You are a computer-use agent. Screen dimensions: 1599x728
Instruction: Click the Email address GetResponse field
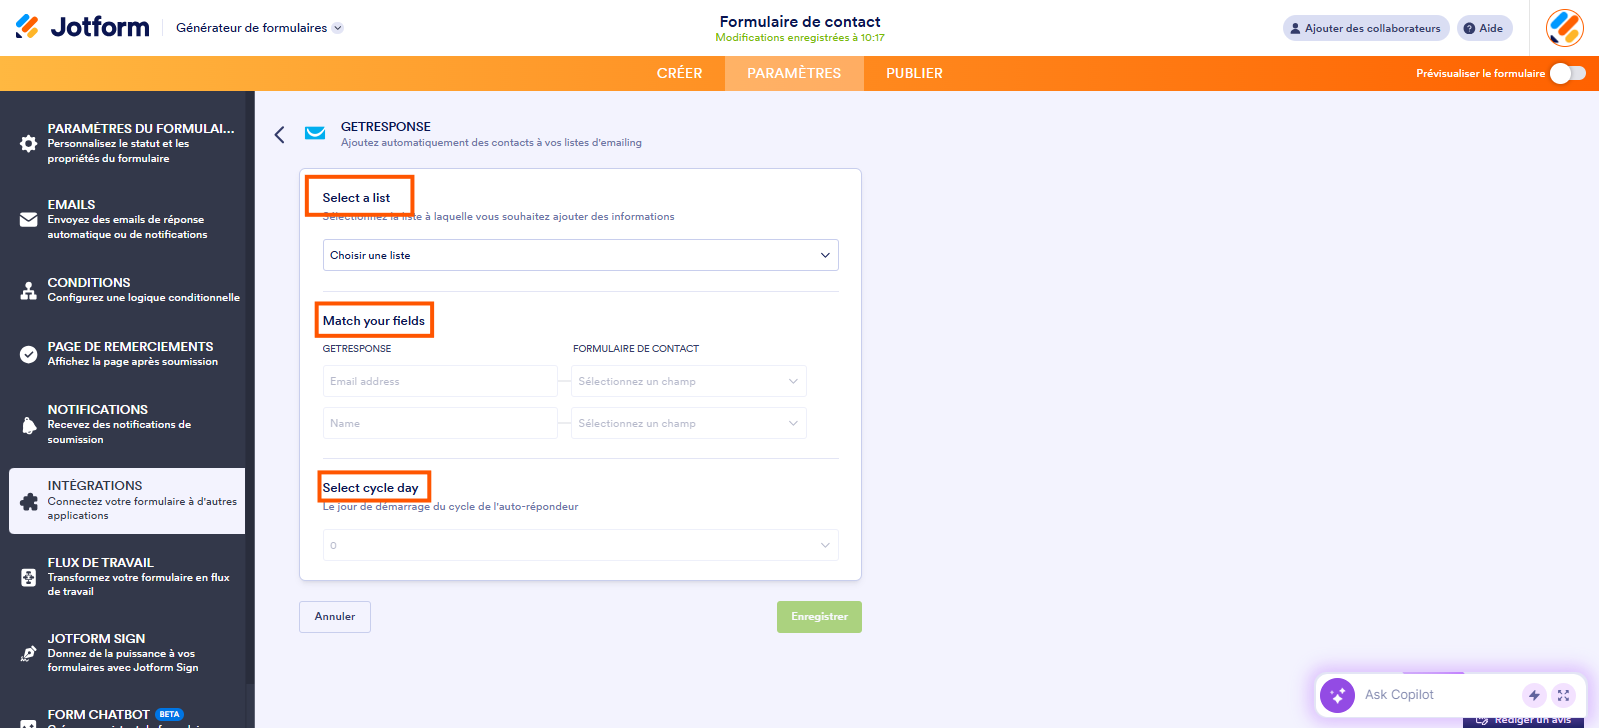440,381
